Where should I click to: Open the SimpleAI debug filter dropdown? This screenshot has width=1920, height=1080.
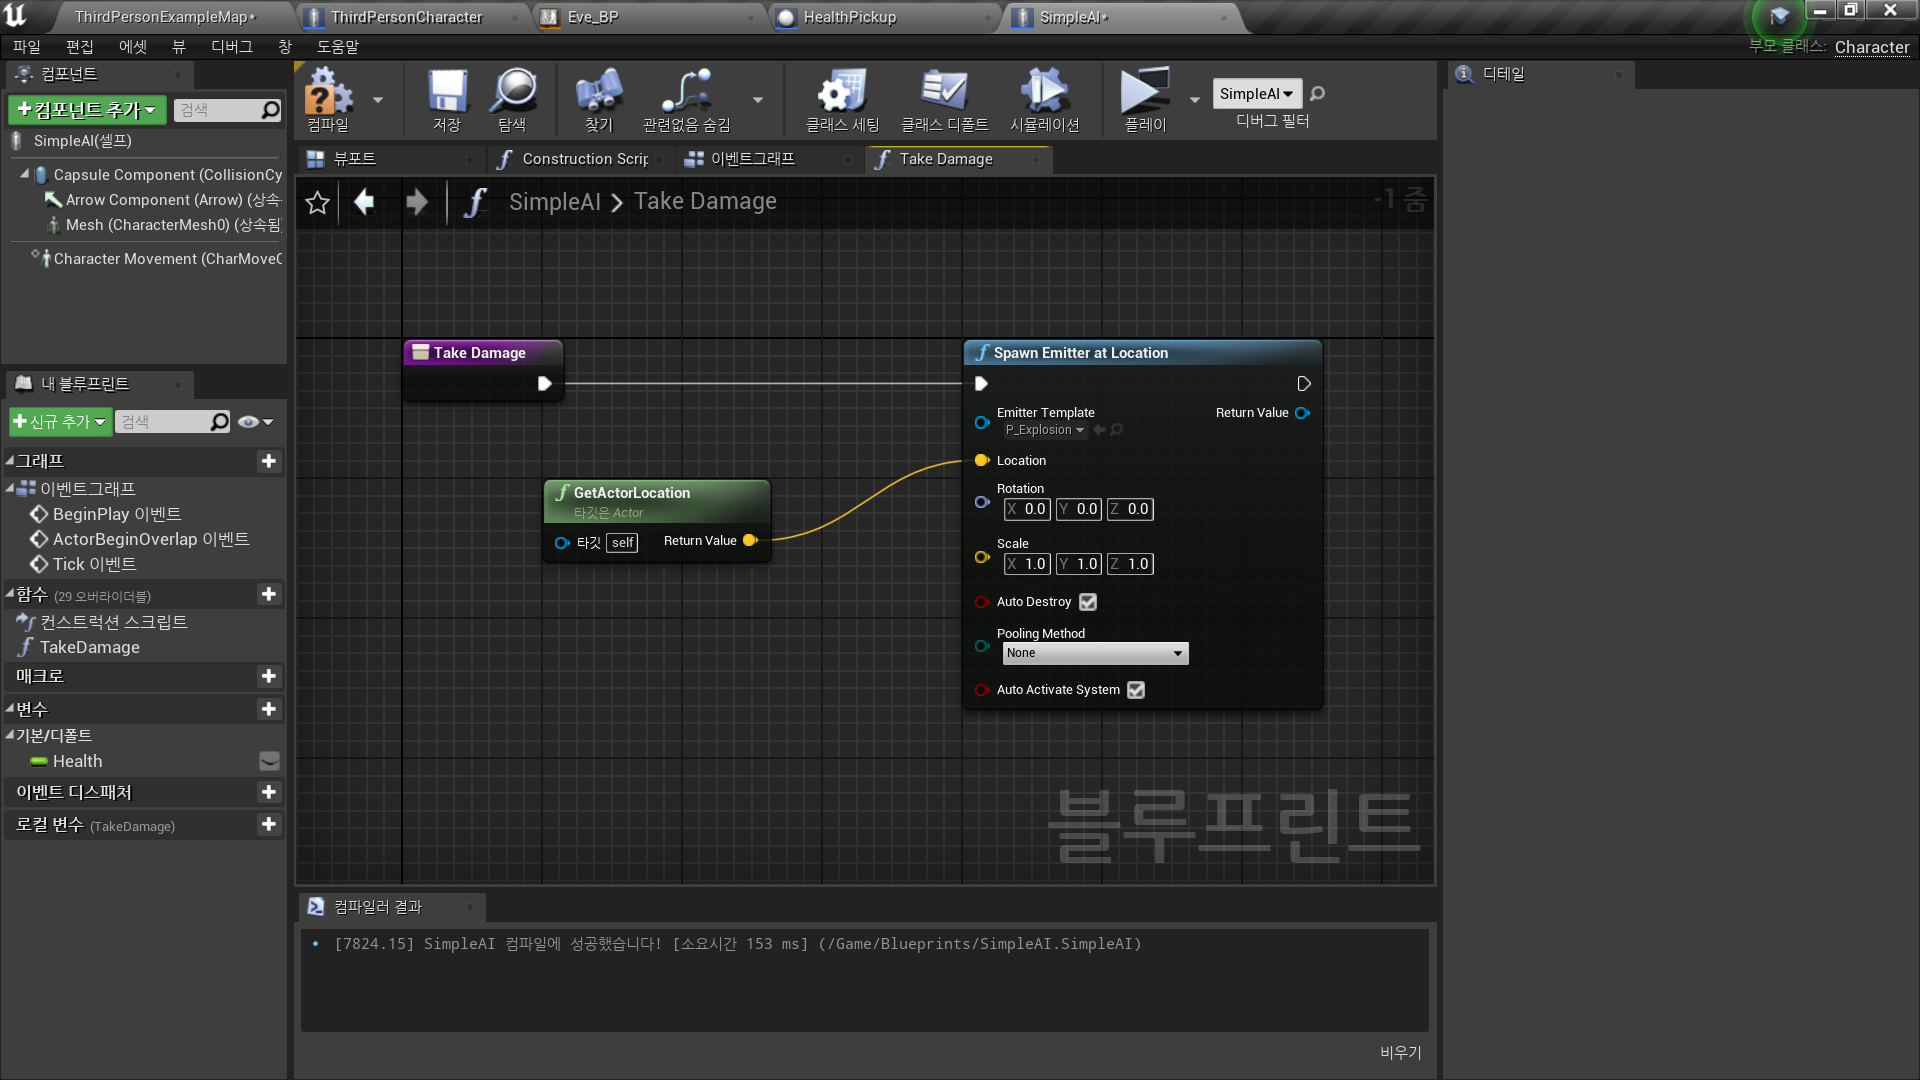(x=1257, y=94)
